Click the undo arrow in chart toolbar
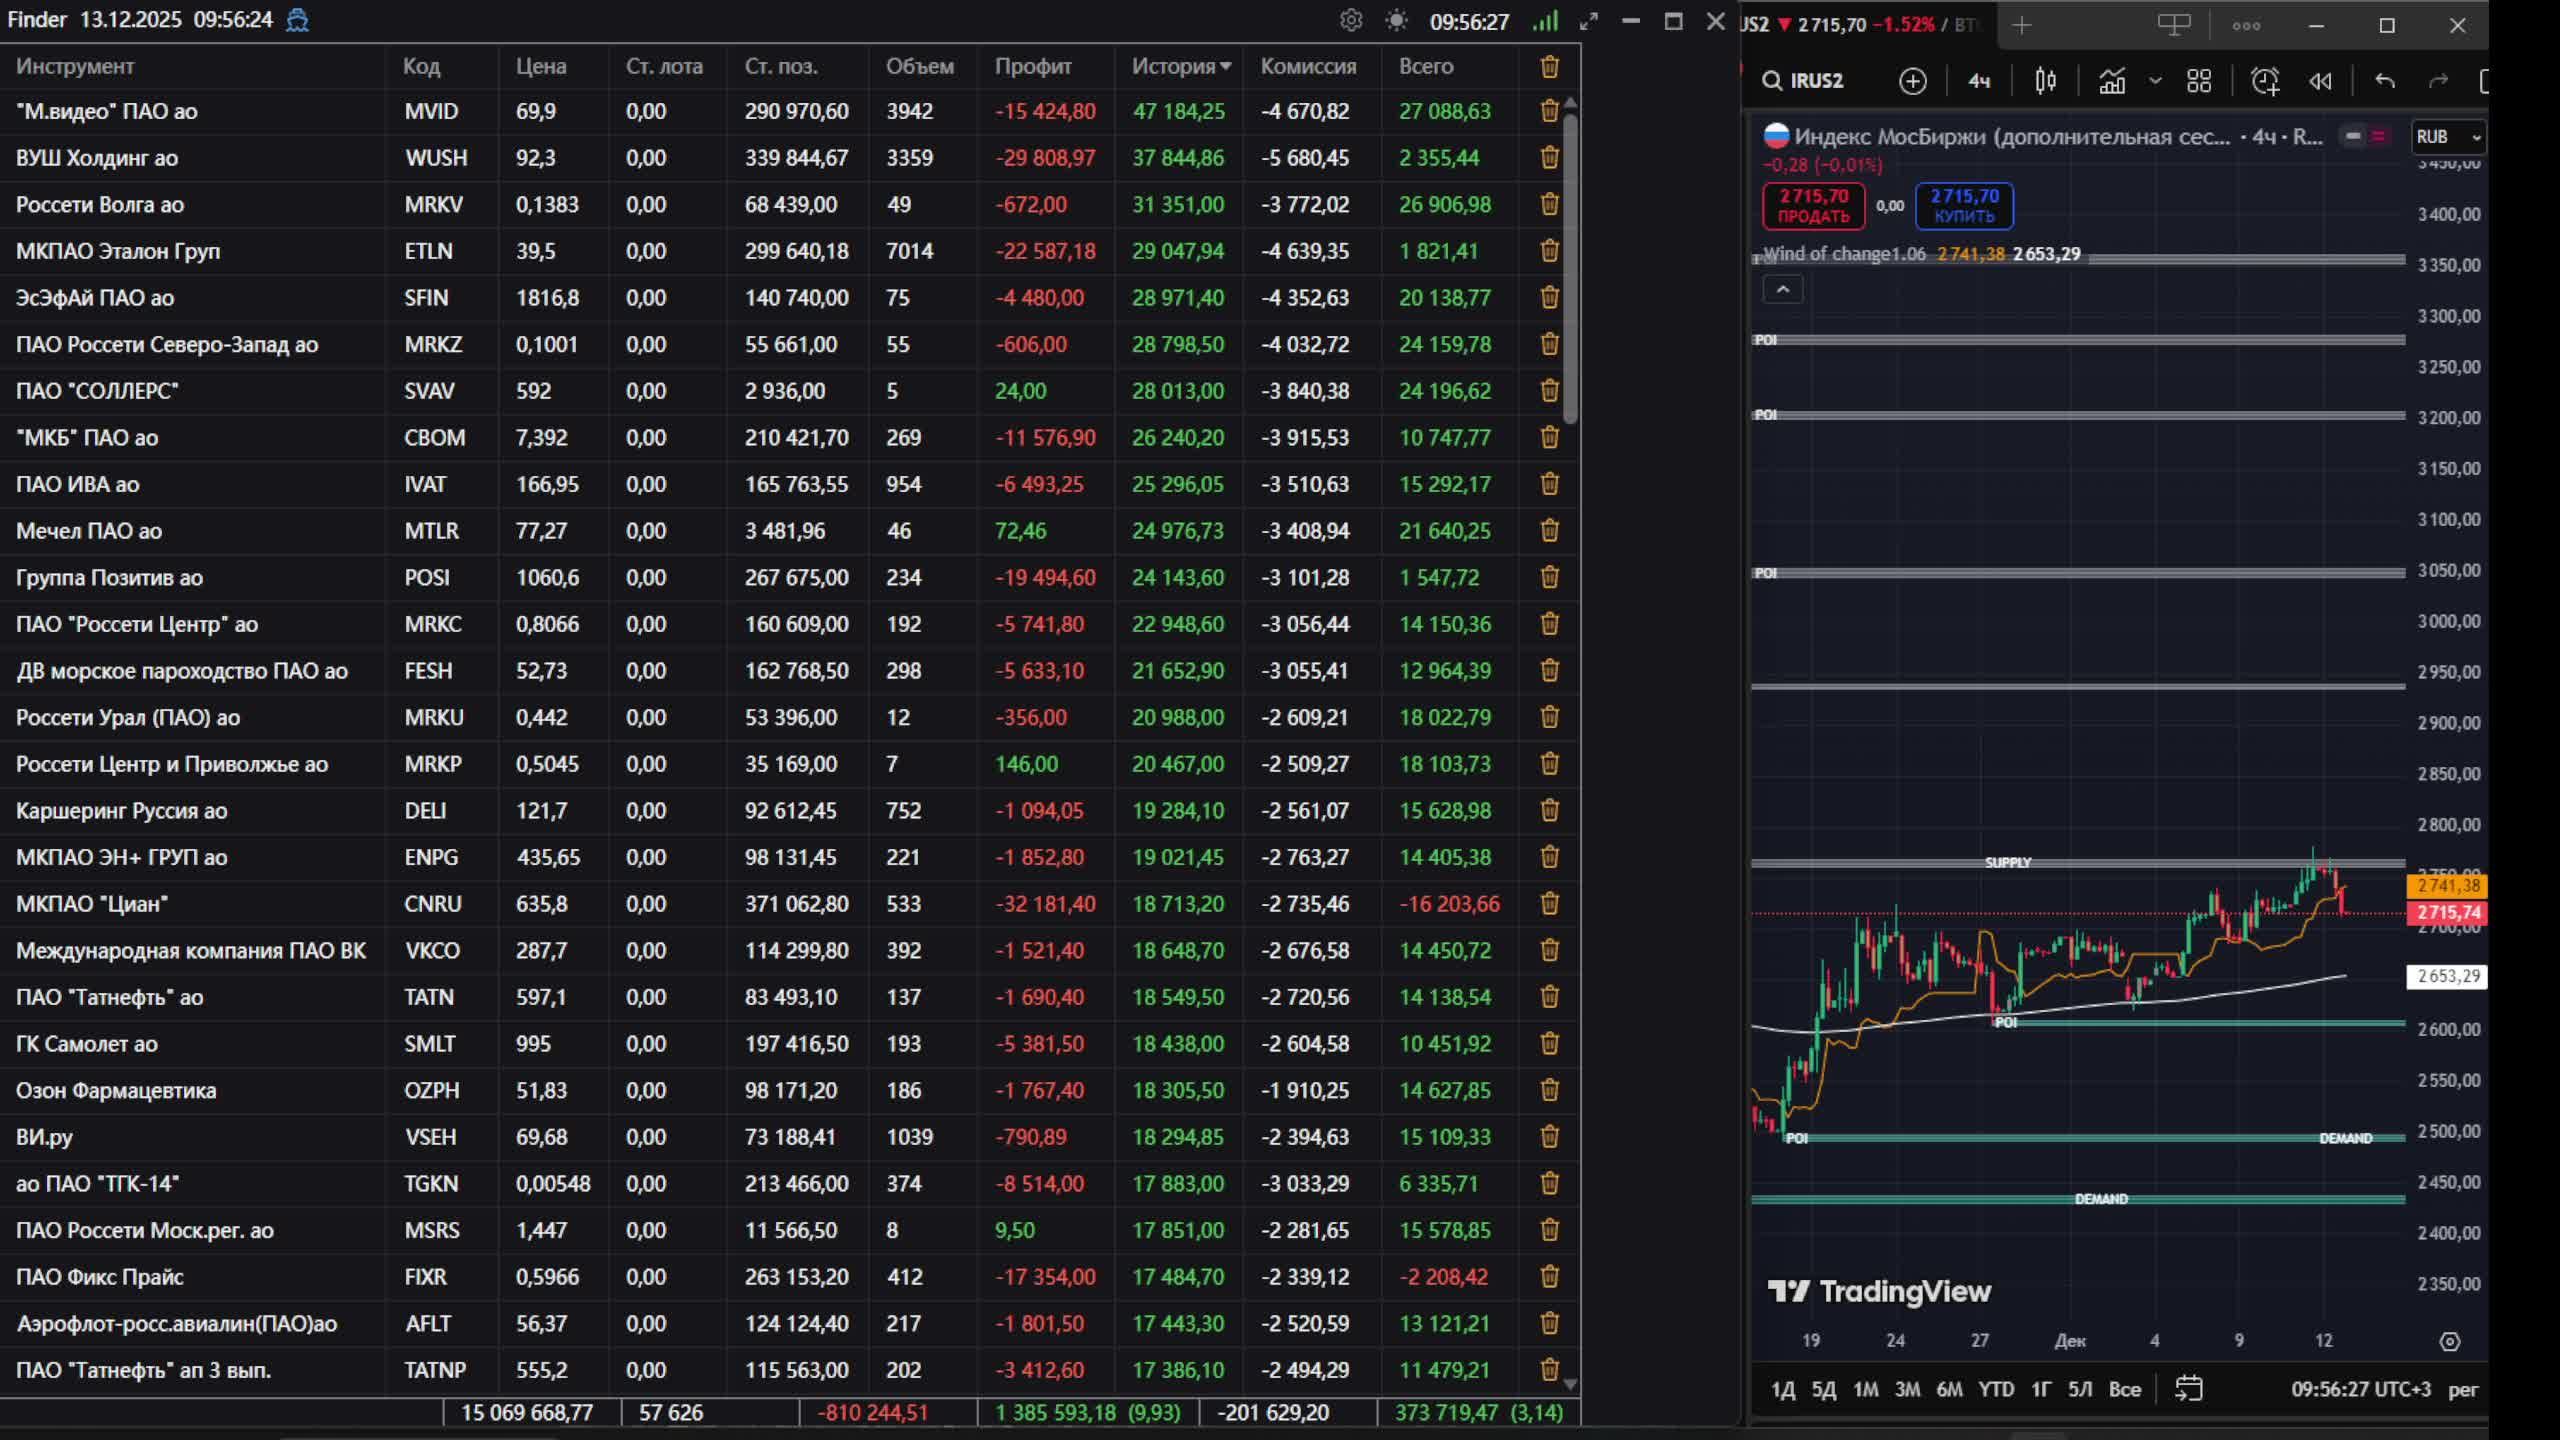The image size is (2560, 1440). tap(2385, 81)
